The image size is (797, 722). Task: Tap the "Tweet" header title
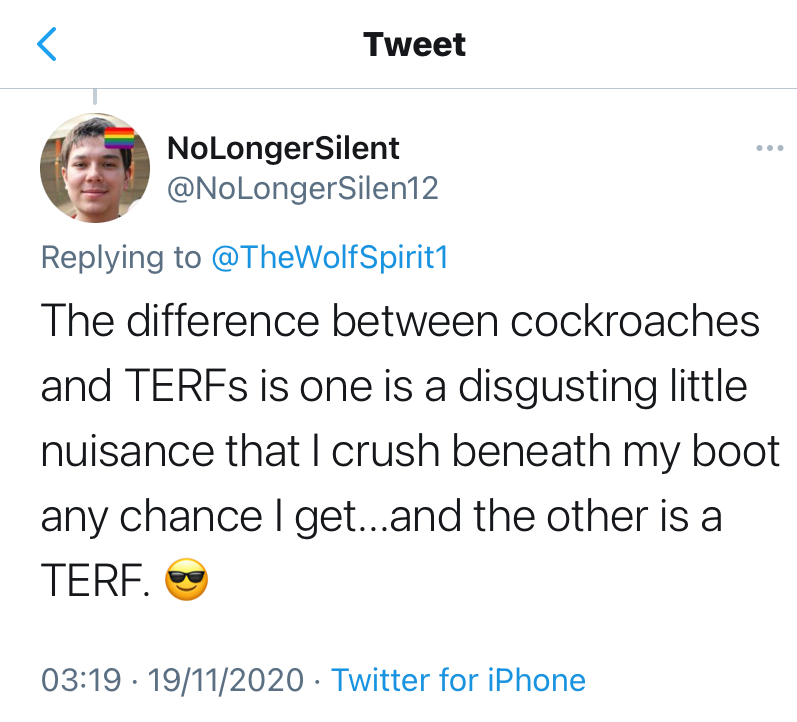tap(414, 45)
